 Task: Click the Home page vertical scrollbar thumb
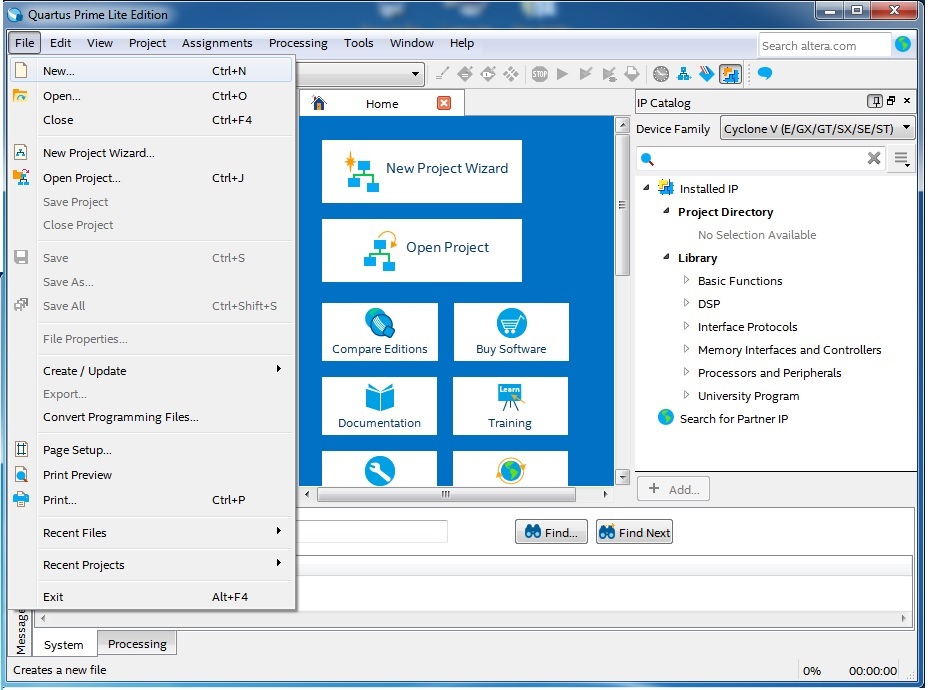(622, 205)
